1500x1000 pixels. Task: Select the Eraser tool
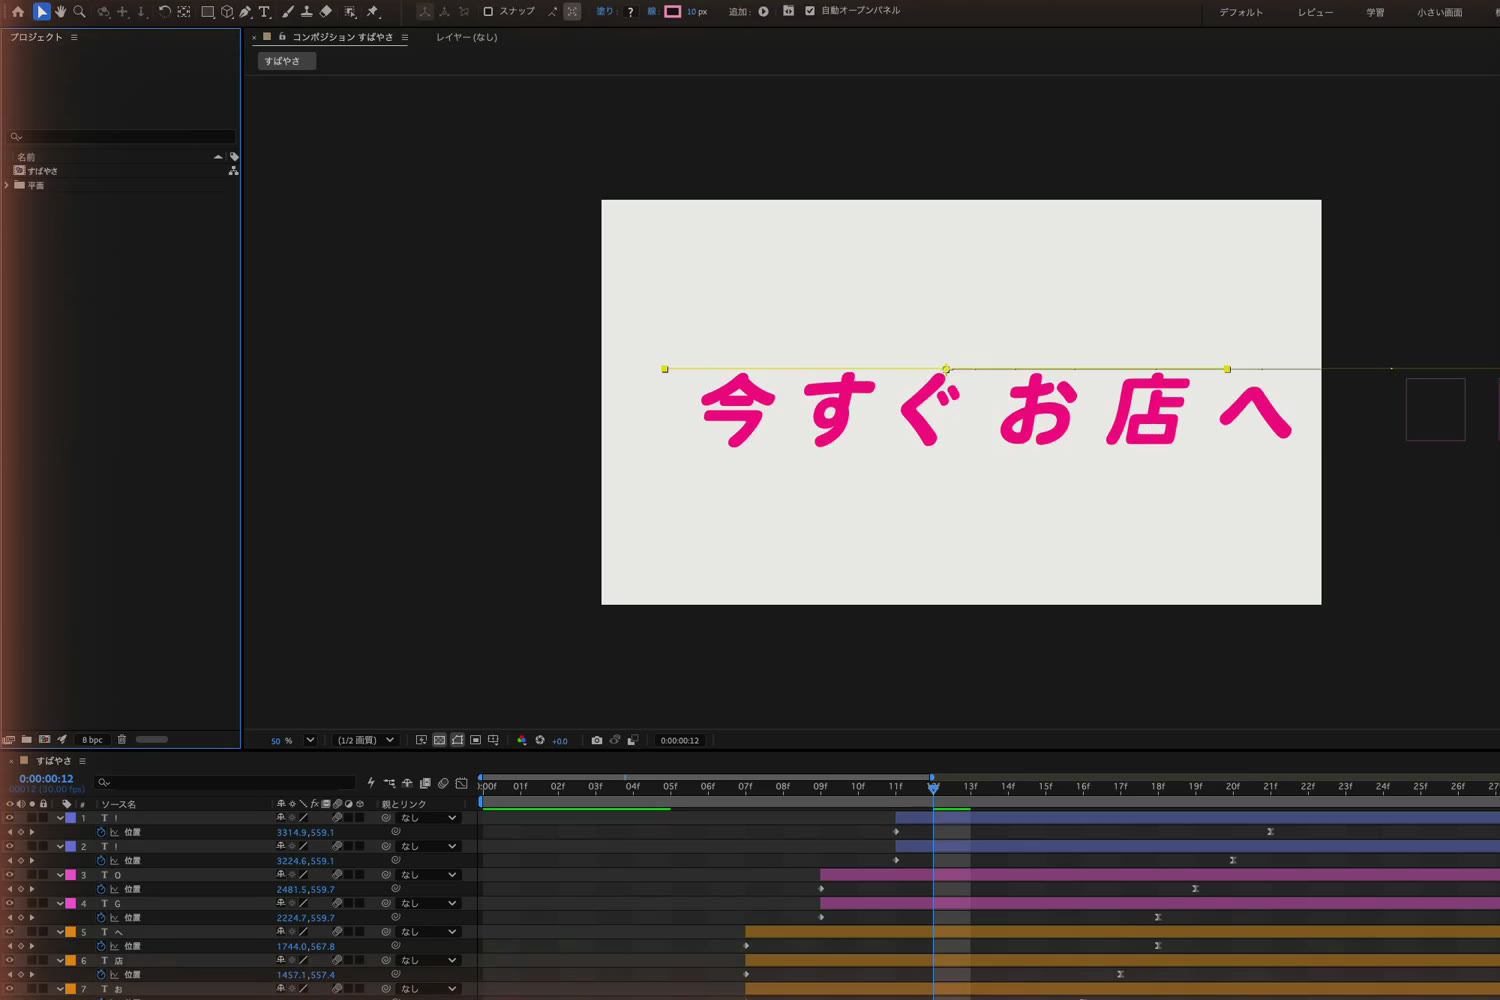tap(326, 12)
